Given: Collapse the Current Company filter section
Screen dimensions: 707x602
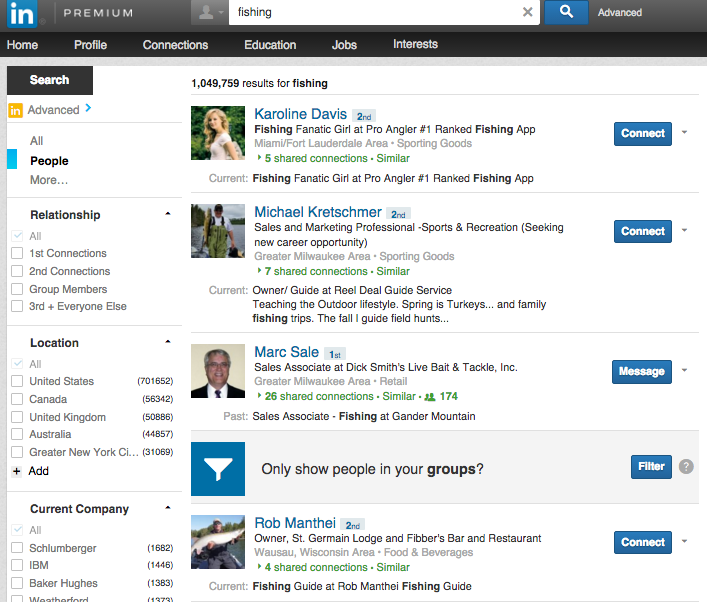Looking at the screenshot, I should point(168,508).
